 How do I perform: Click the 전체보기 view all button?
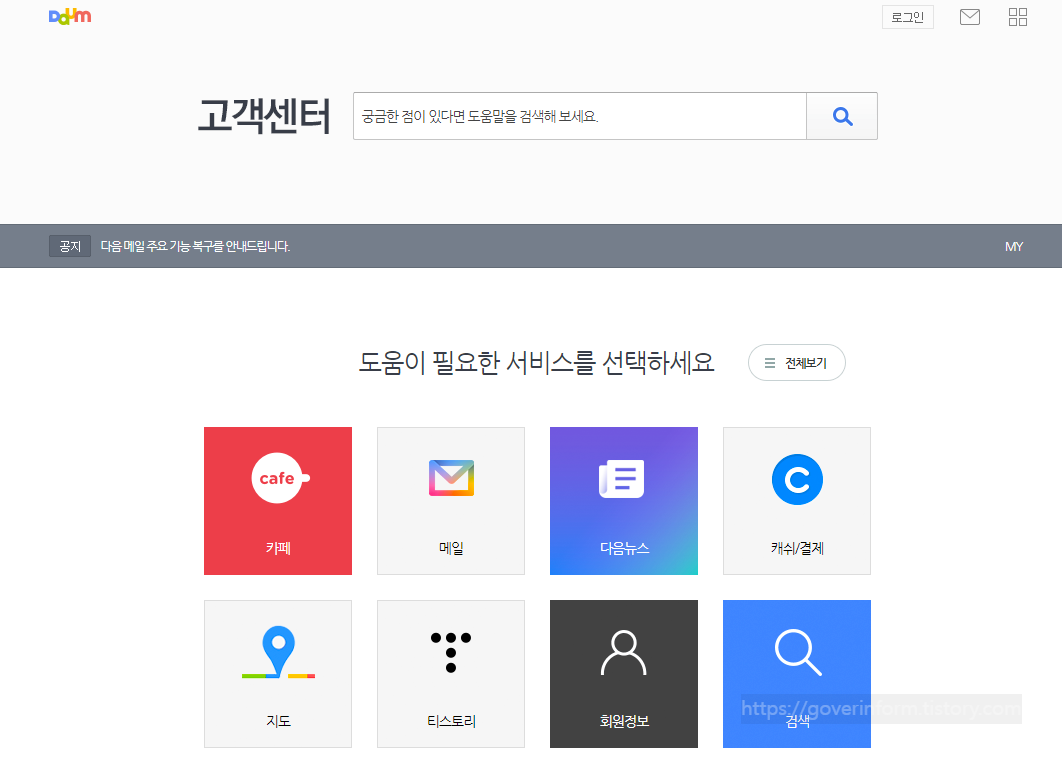[x=796, y=362]
